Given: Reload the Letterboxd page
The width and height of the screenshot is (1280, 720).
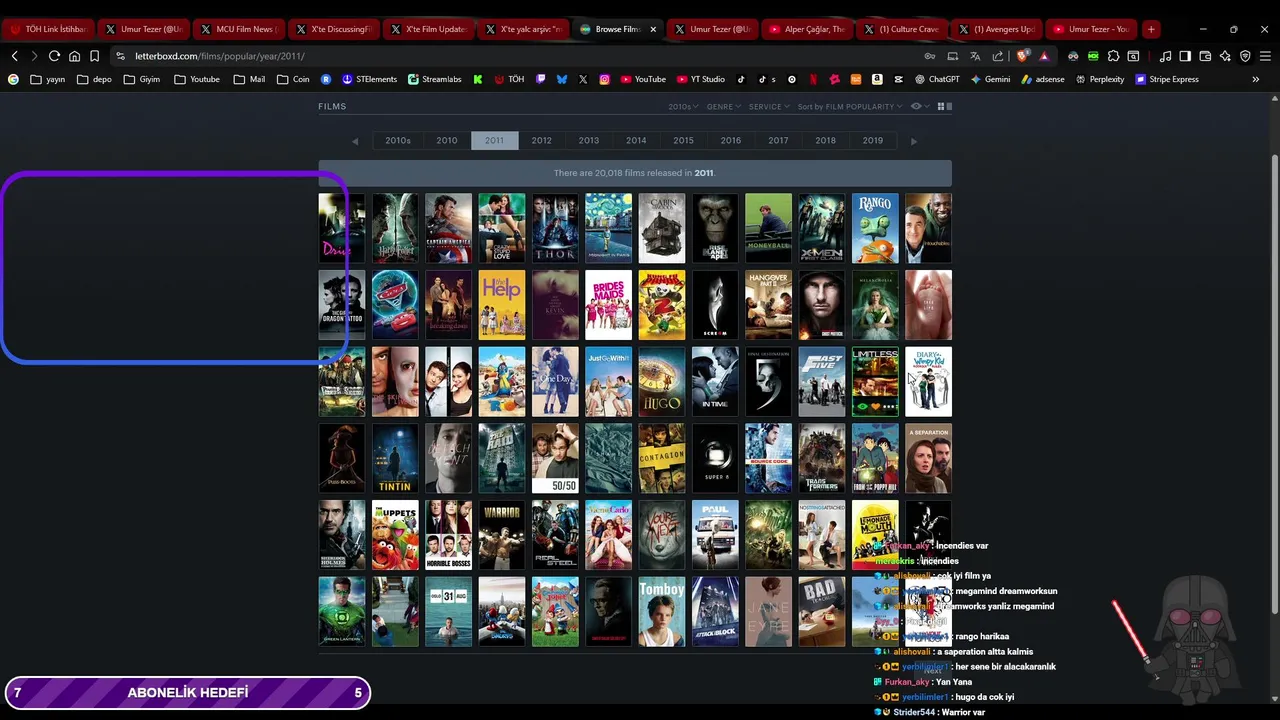Looking at the screenshot, I should (x=54, y=56).
